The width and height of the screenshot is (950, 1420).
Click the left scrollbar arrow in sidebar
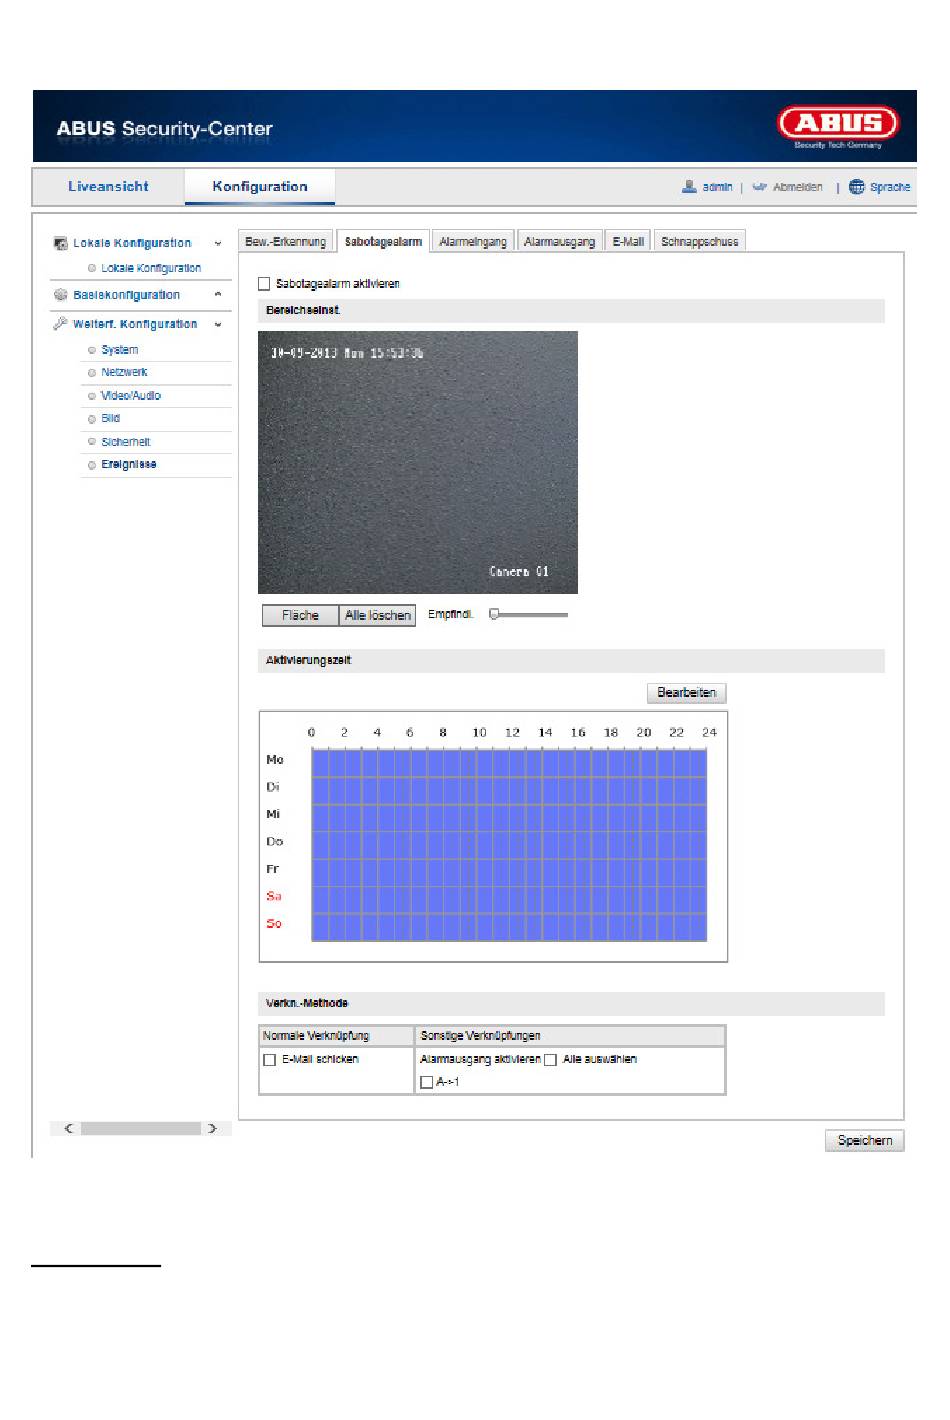click(x=68, y=1128)
